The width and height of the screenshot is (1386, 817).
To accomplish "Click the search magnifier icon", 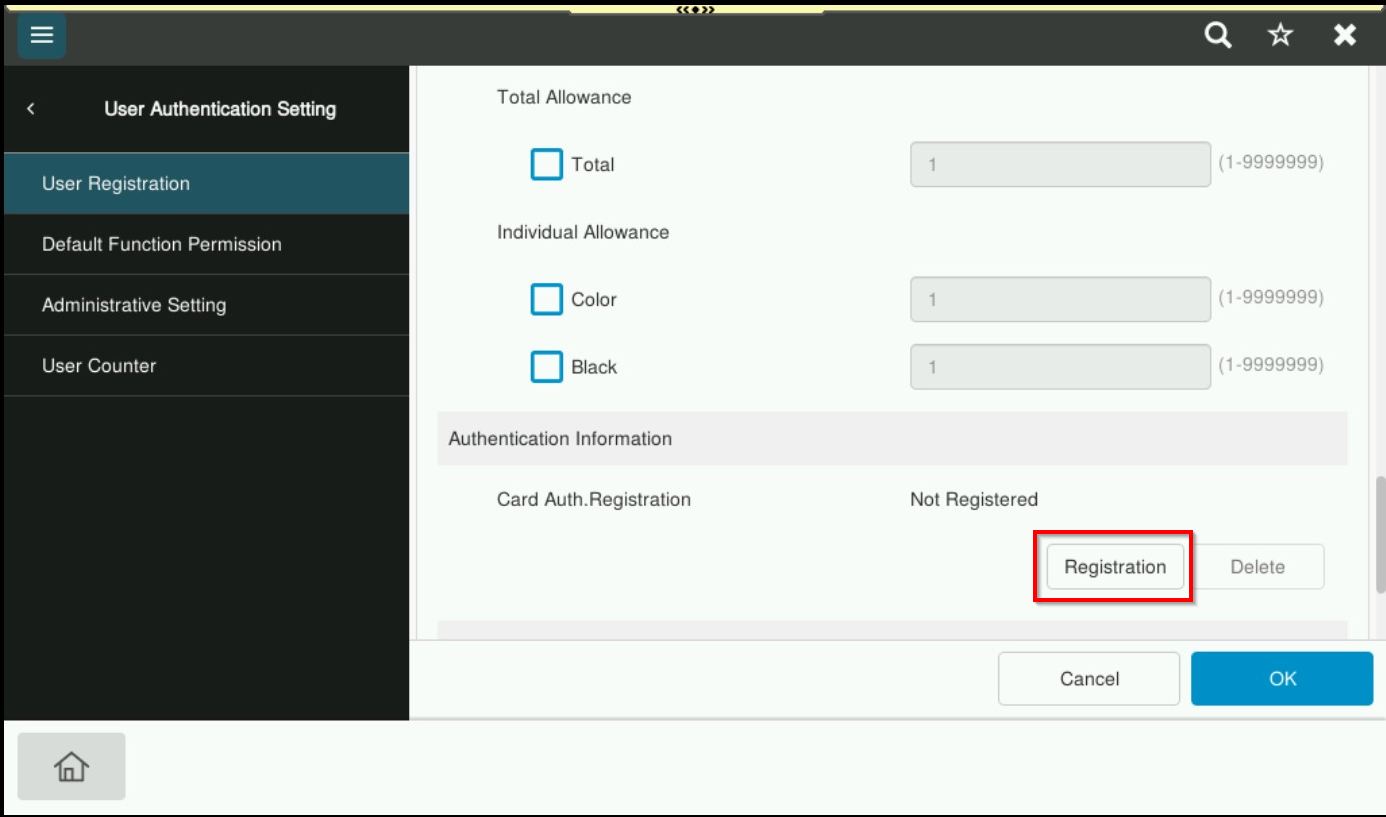I will click(x=1217, y=36).
